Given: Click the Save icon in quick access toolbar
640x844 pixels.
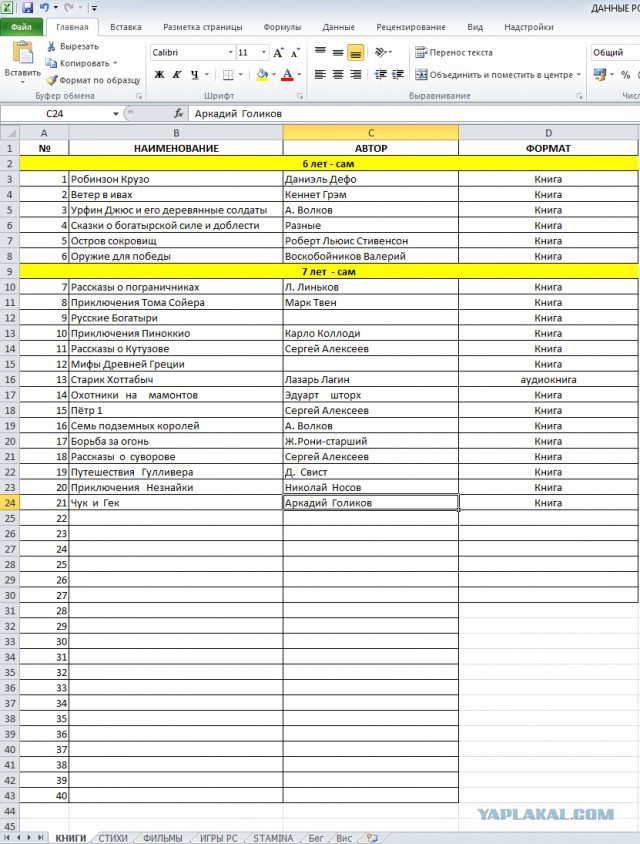Looking at the screenshot, I should tap(27, 8).
